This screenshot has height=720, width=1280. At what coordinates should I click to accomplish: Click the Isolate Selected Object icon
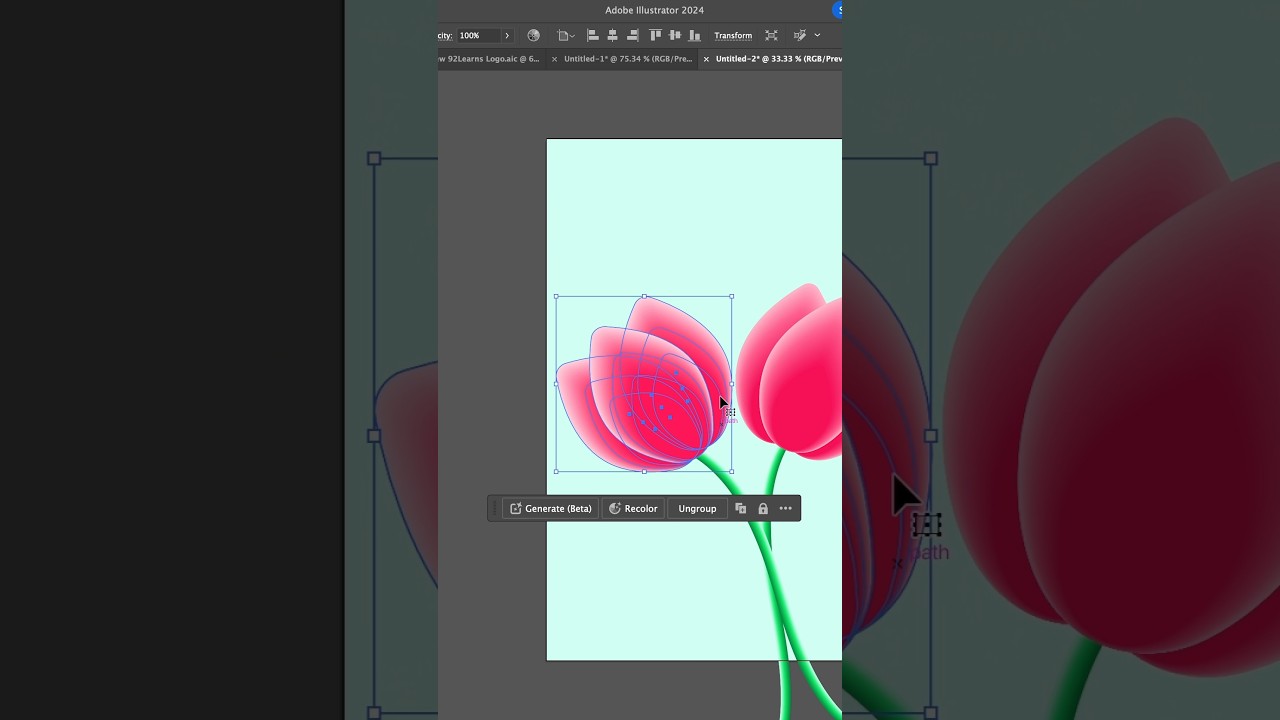[x=771, y=35]
